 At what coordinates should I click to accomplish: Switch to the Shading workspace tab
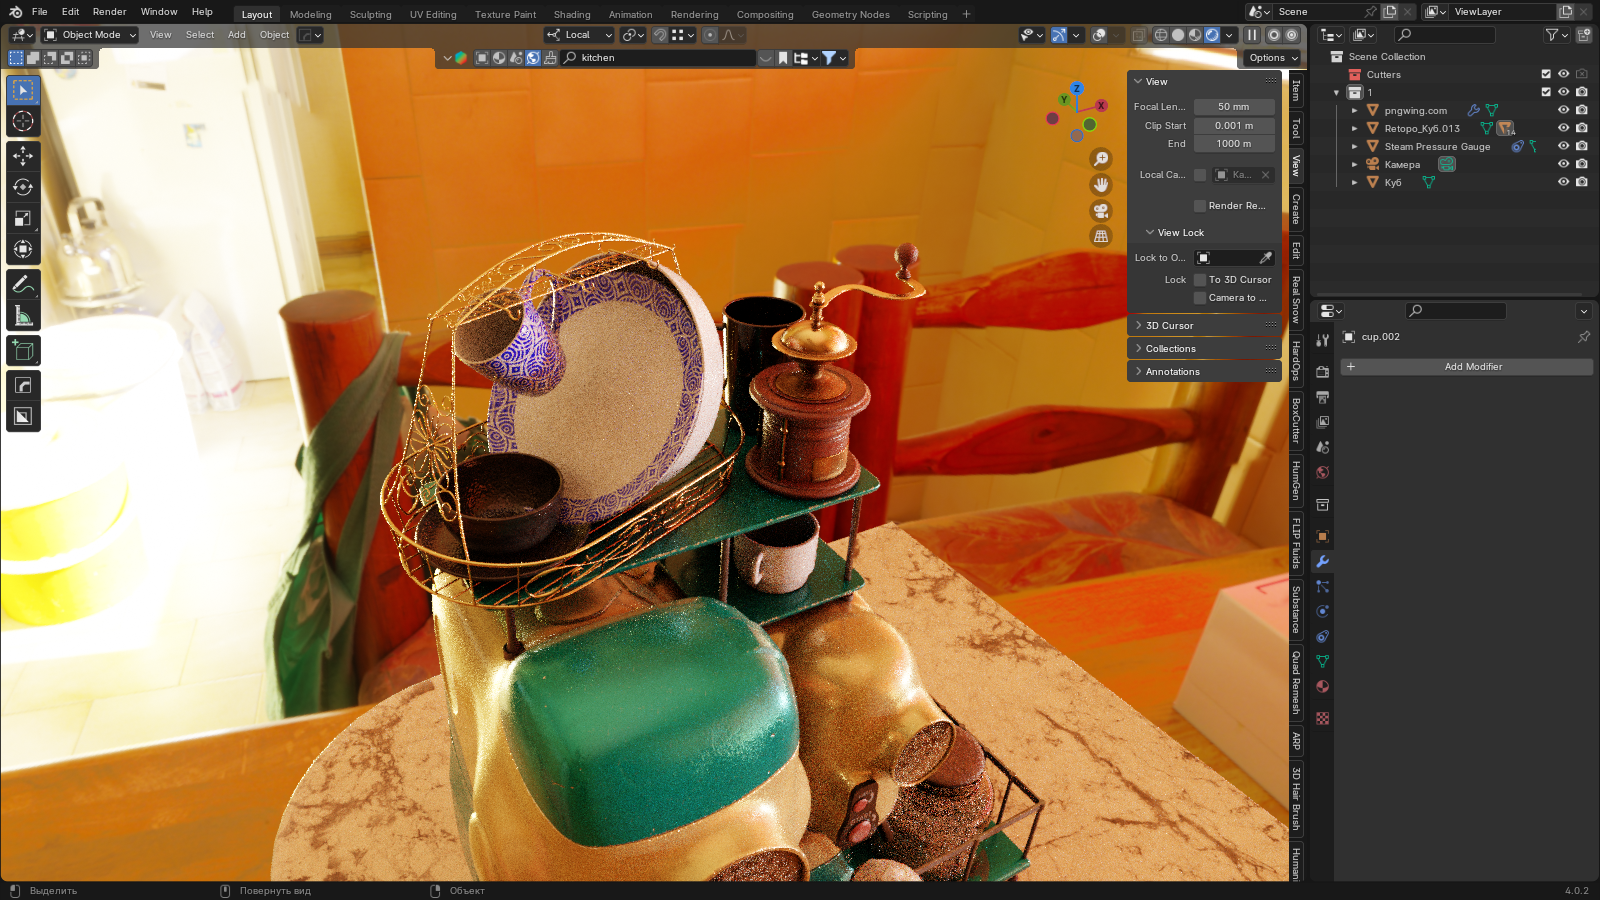(571, 15)
